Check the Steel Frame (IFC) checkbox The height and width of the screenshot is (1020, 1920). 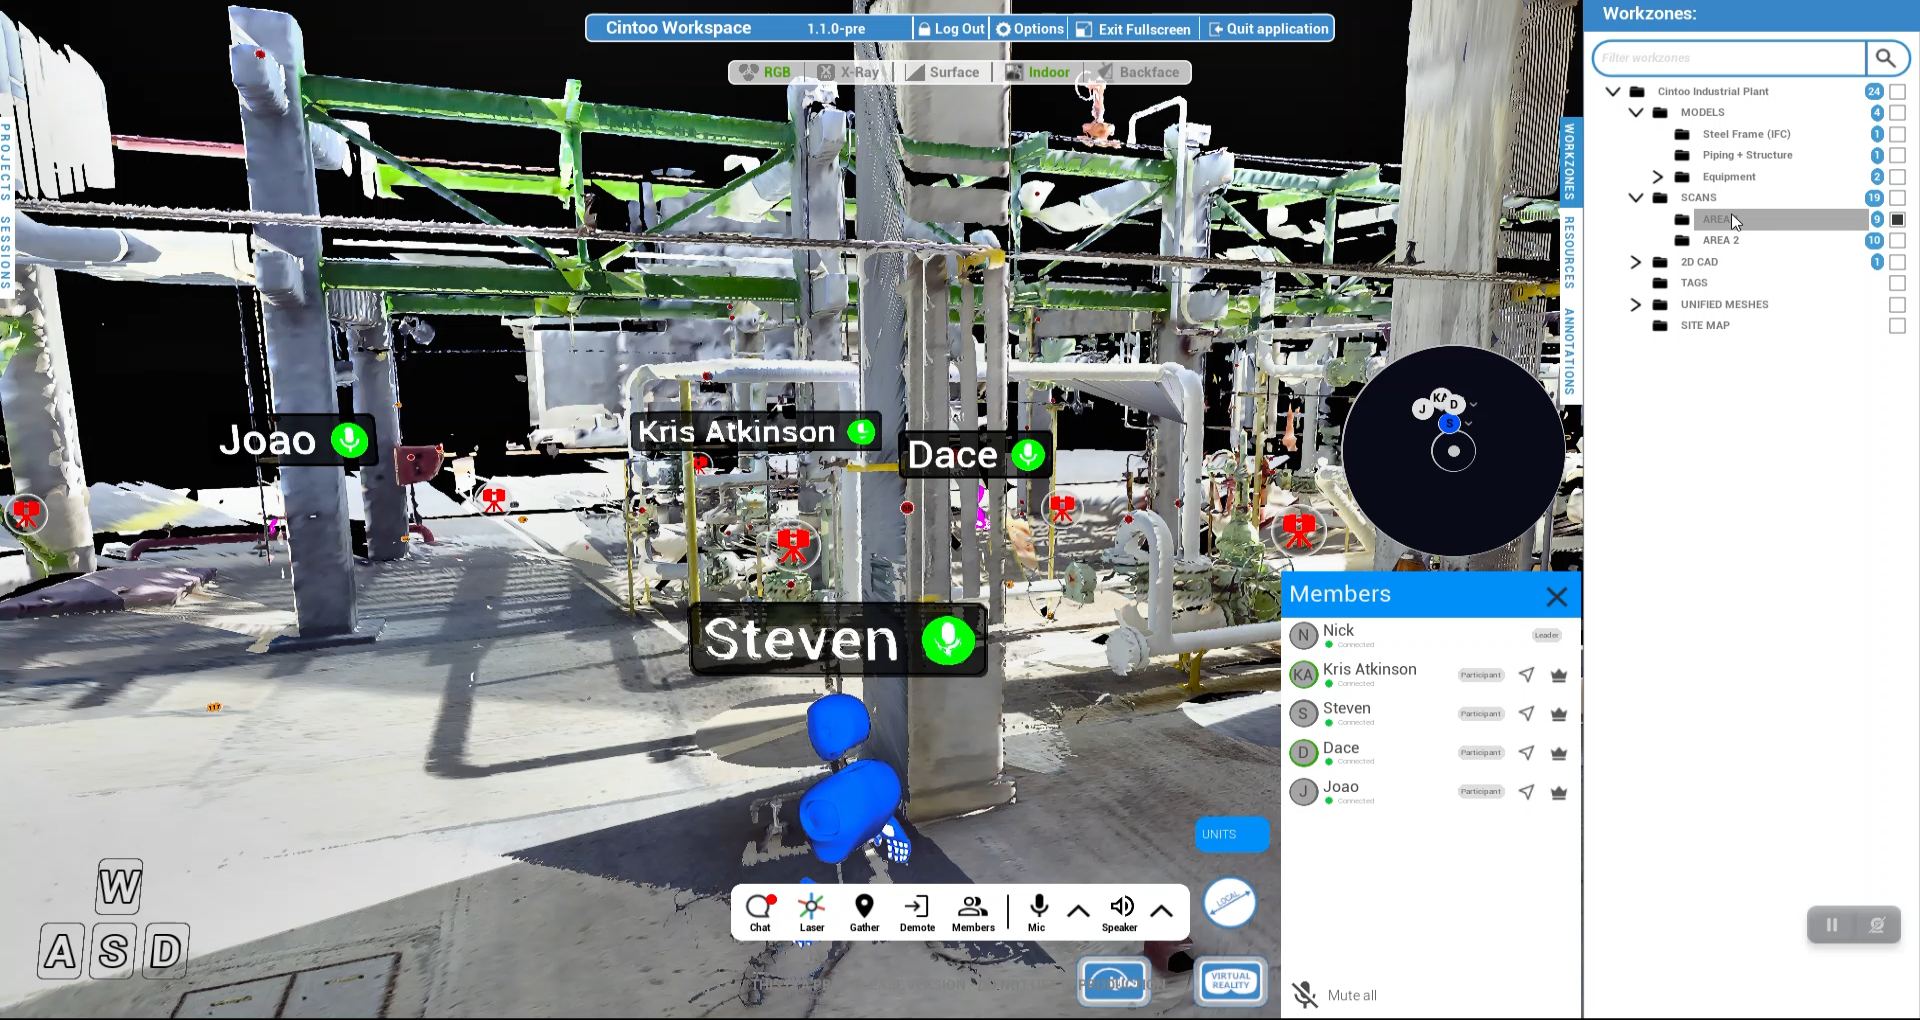coord(1897,134)
